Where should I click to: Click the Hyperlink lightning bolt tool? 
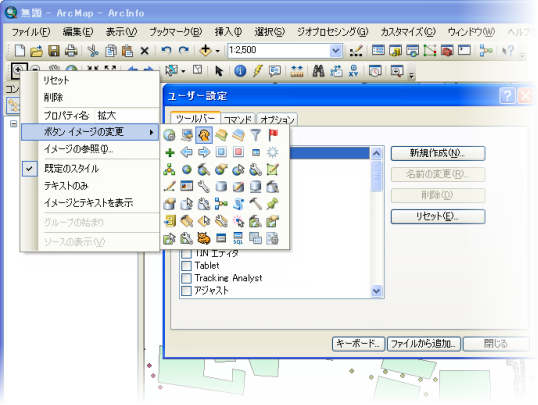257,71
